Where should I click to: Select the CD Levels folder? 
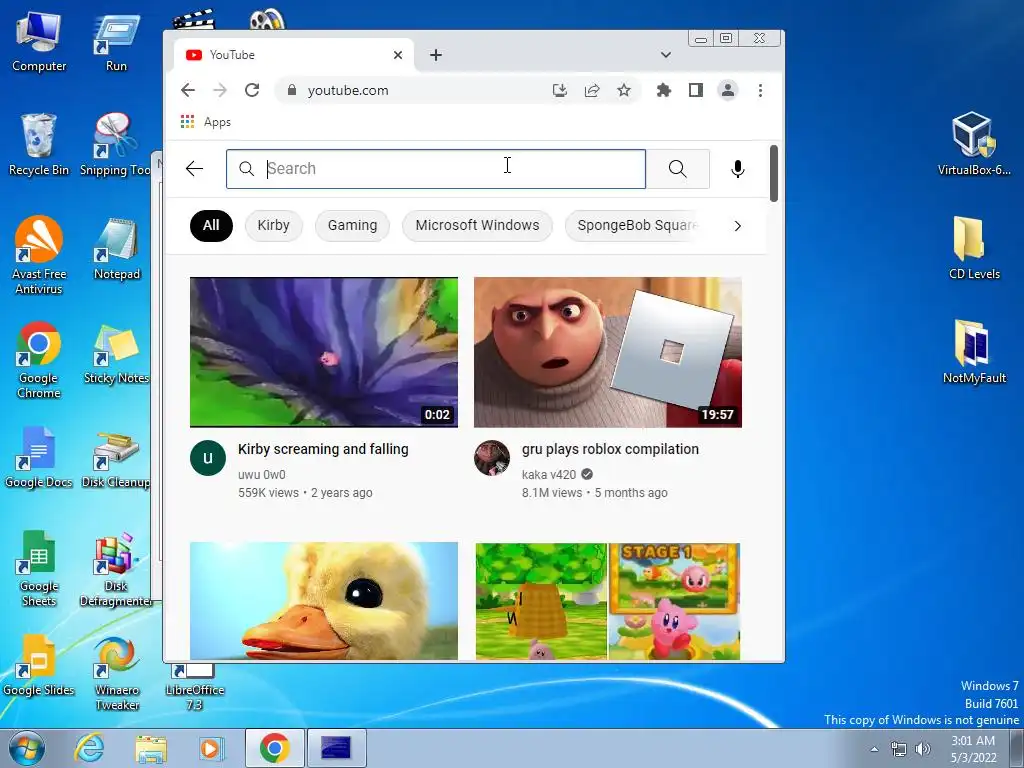(x=974, y=248)
